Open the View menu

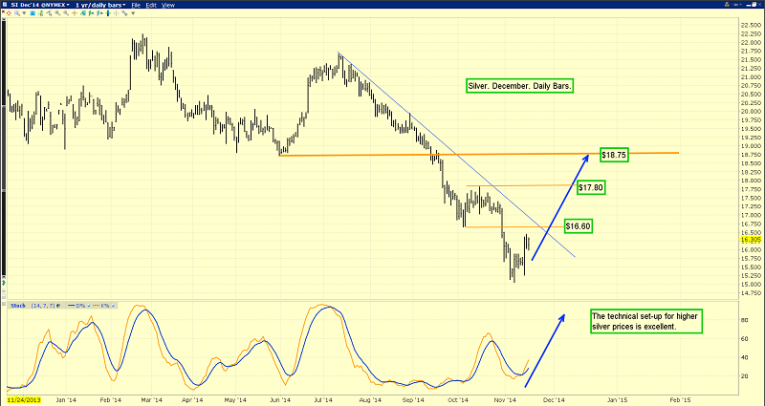[168, 5]
